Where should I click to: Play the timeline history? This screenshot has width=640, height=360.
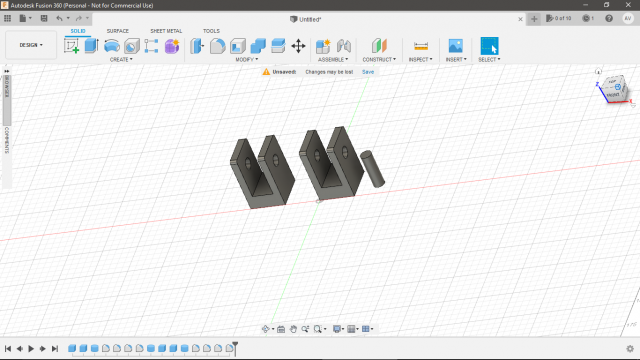[x=31, y=349]
